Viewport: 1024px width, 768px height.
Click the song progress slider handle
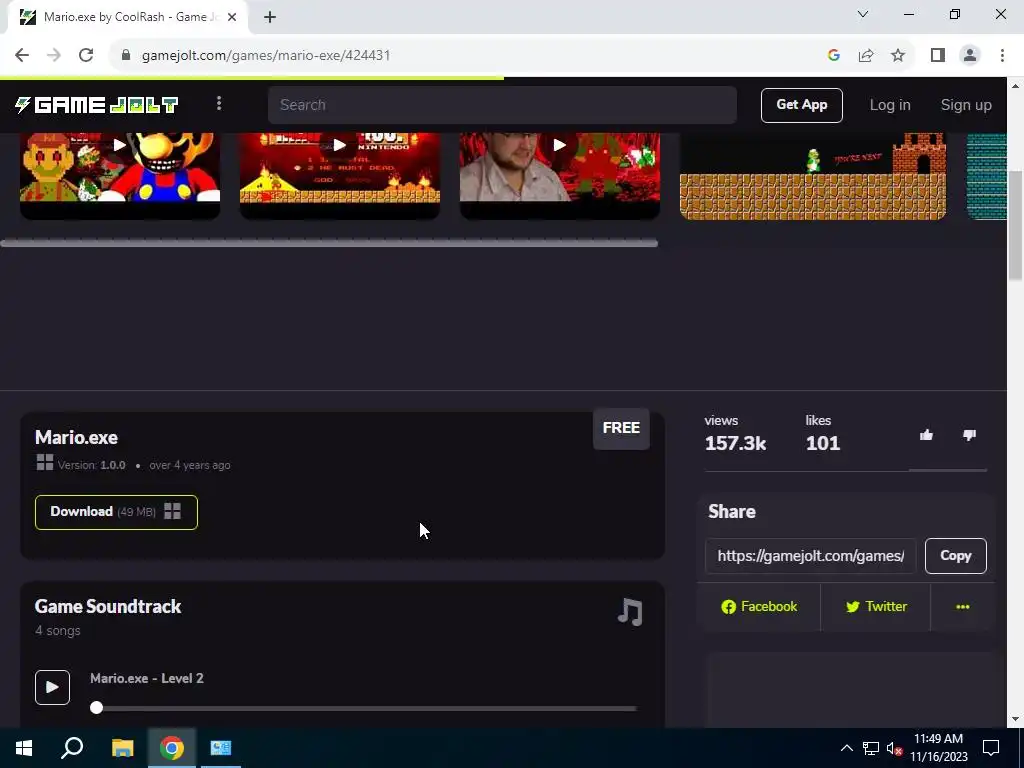pos(97,708)
